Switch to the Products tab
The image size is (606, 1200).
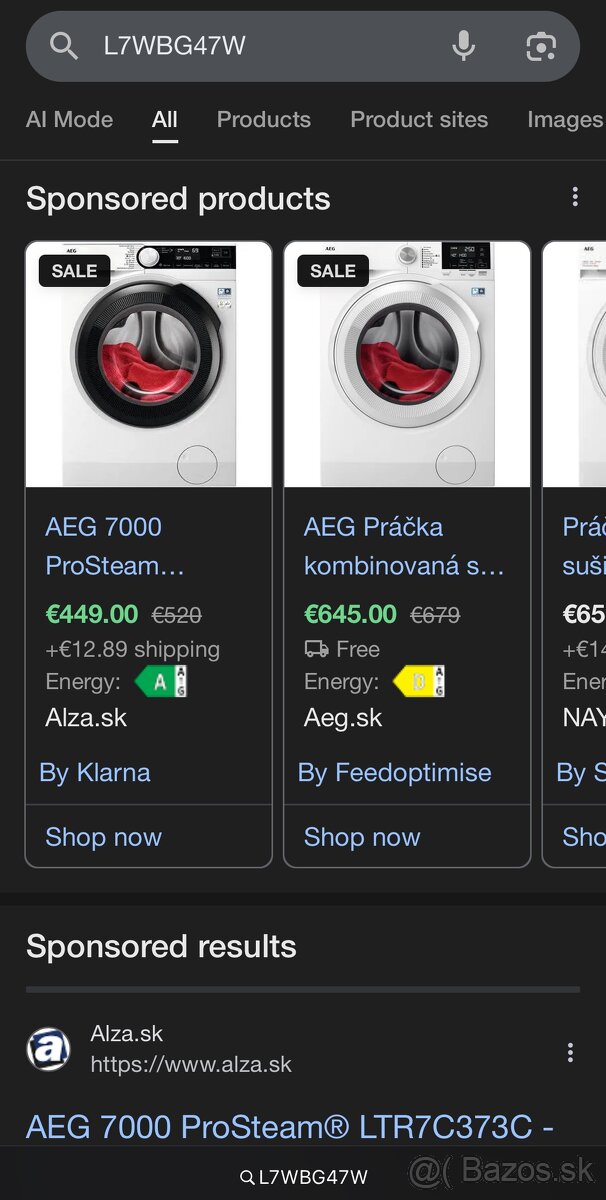pos(263,120)
